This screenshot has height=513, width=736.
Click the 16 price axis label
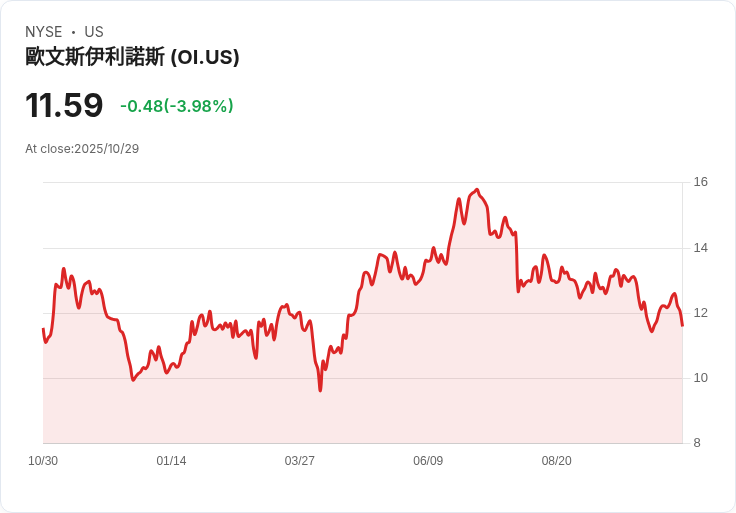(x=701, y=182)
